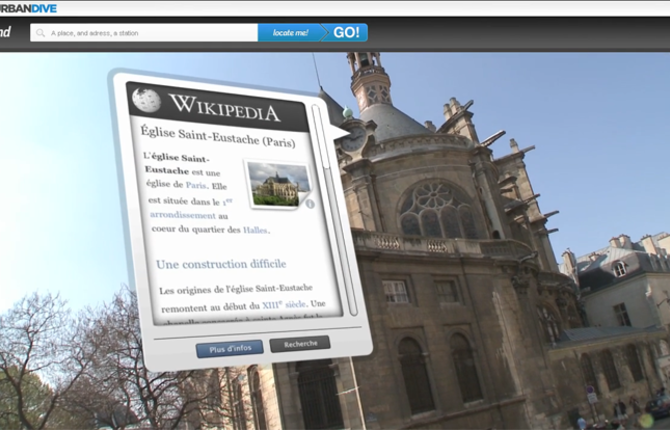The height and width of the screenshot is (430, 670).
Task: Follow the 'Halles' link
Action: [x=255, y=230]
